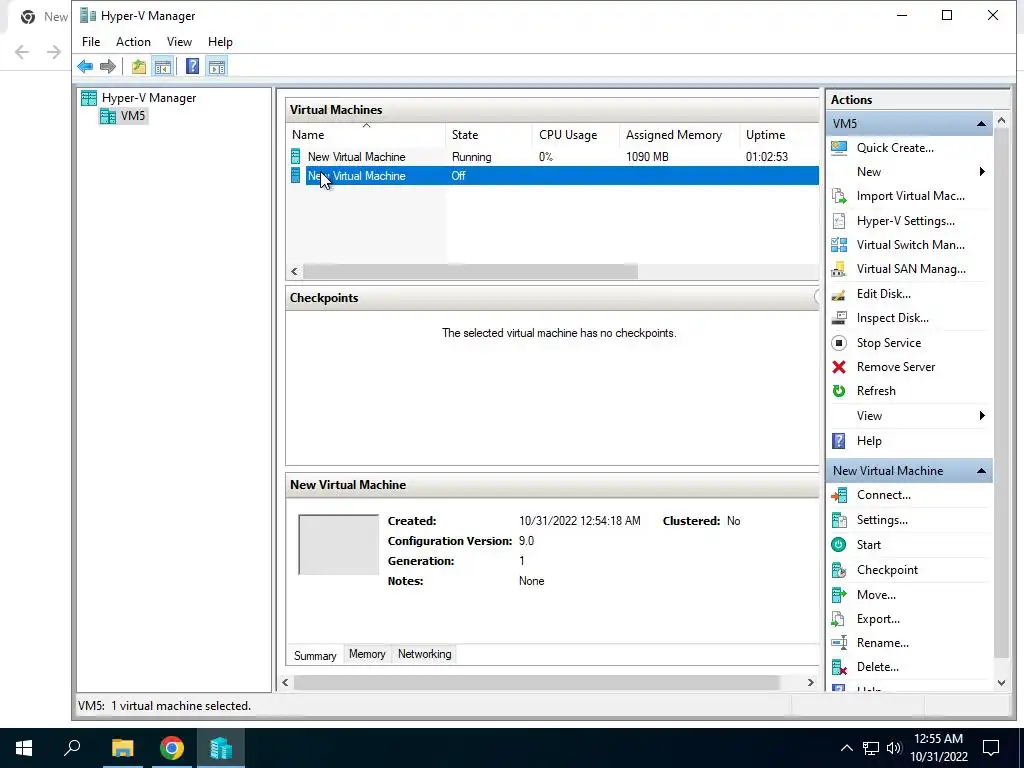Open Hyper-V Settings action
1024x768 pixels.
[x=905, y=221]
